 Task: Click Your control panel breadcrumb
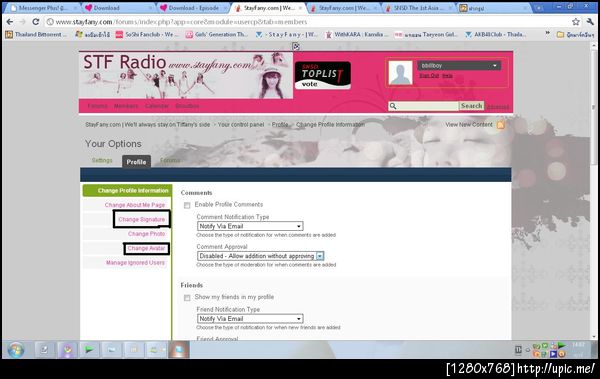[x=241, y=125]
